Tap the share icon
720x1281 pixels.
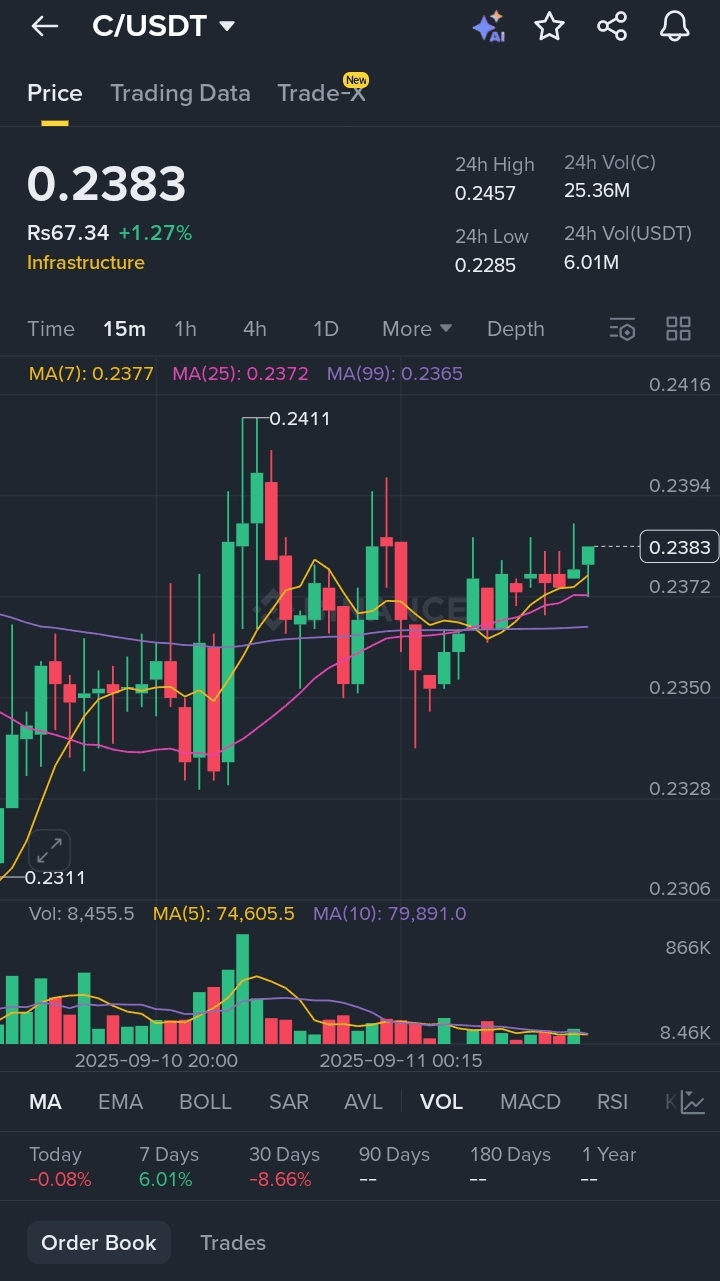point(612,27)
